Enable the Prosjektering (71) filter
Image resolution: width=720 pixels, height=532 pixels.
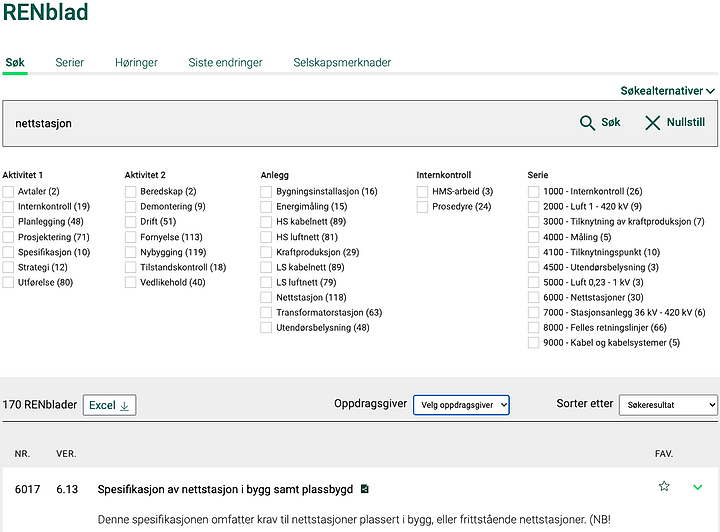8,237
